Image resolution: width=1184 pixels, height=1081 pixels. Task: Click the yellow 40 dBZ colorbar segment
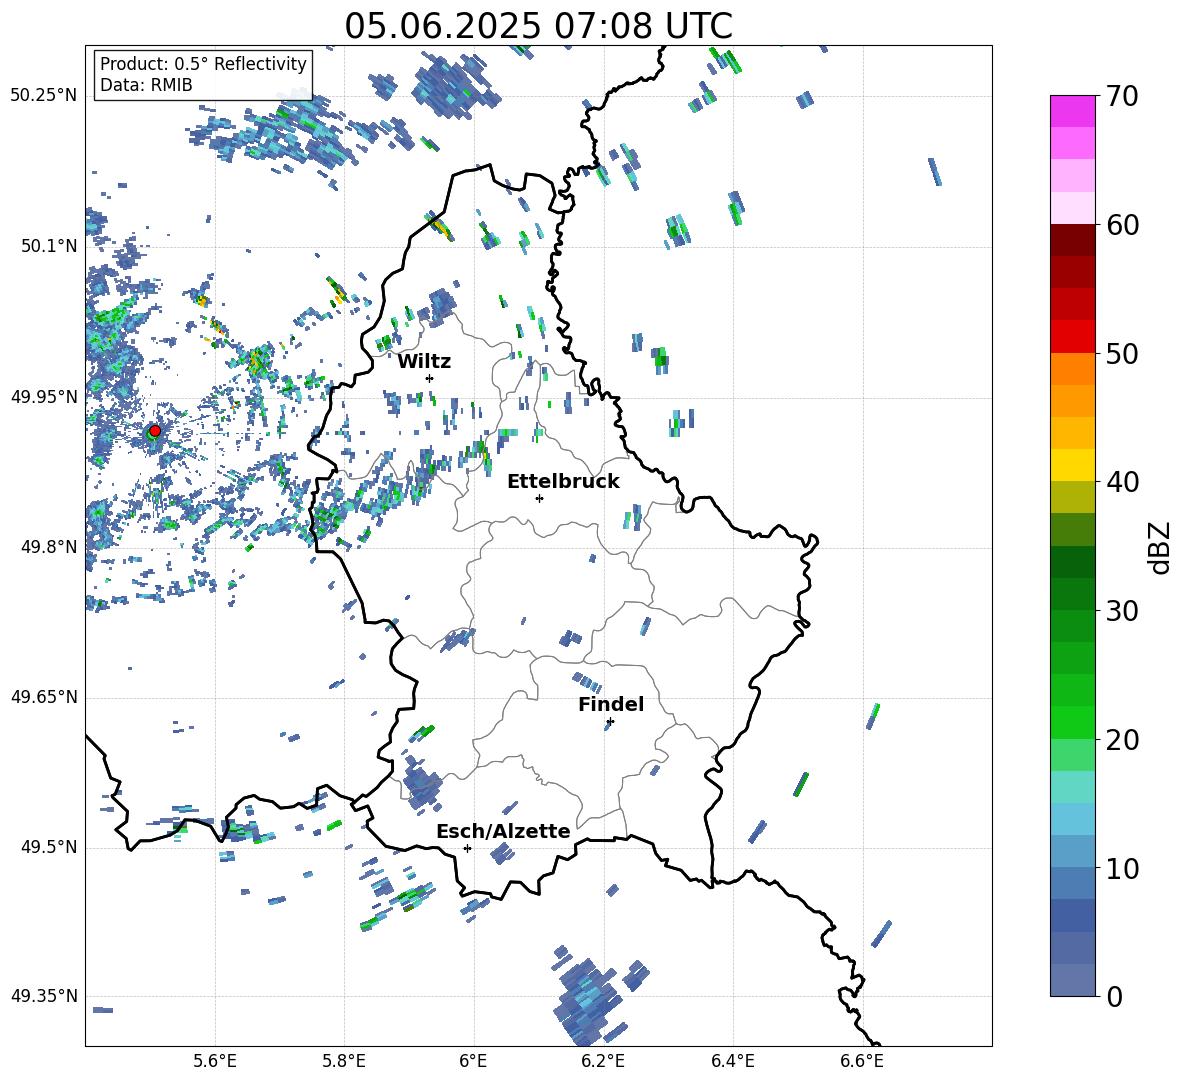(1073, 465)
